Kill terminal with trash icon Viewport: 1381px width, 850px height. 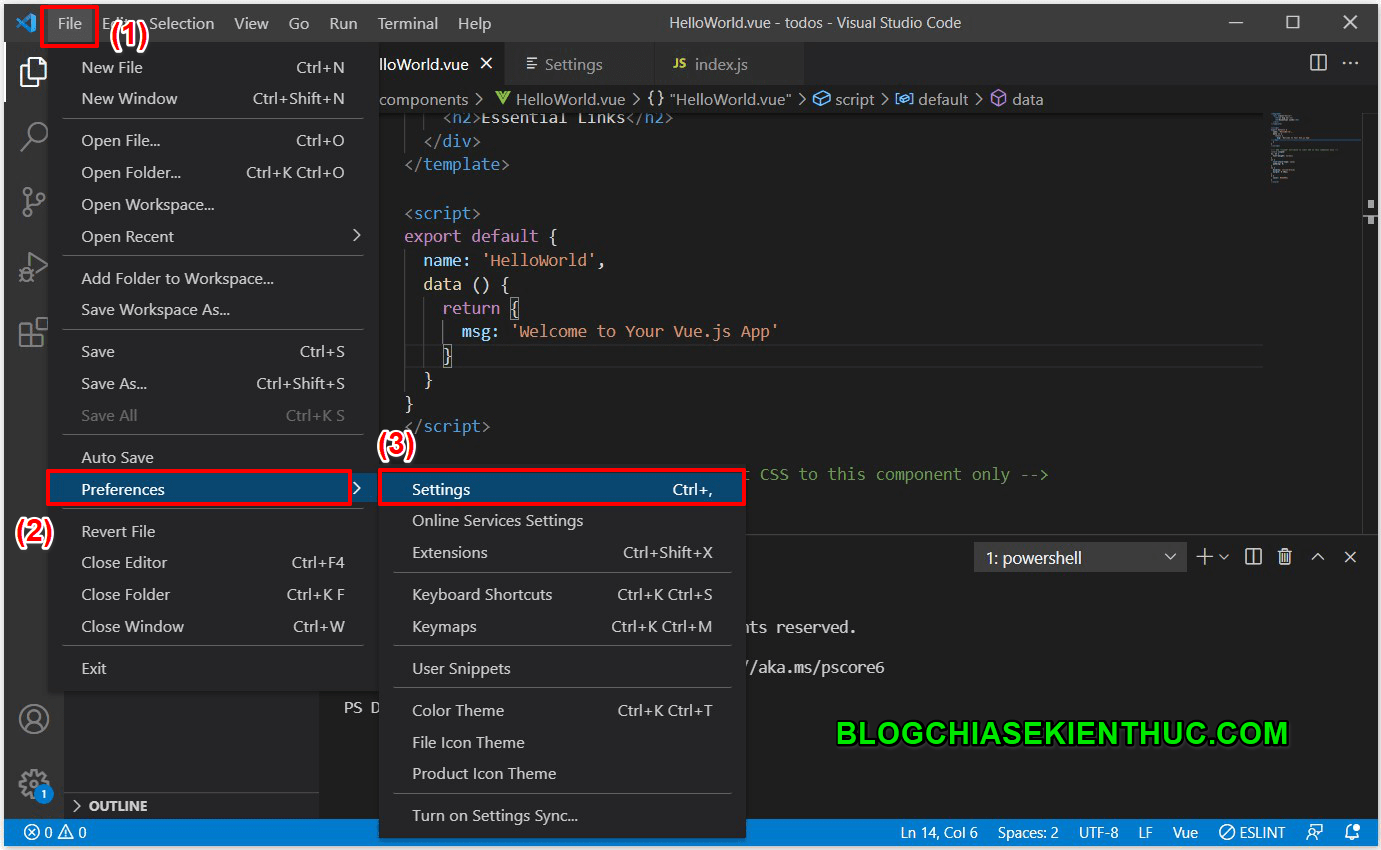[x=1285, y=557]
